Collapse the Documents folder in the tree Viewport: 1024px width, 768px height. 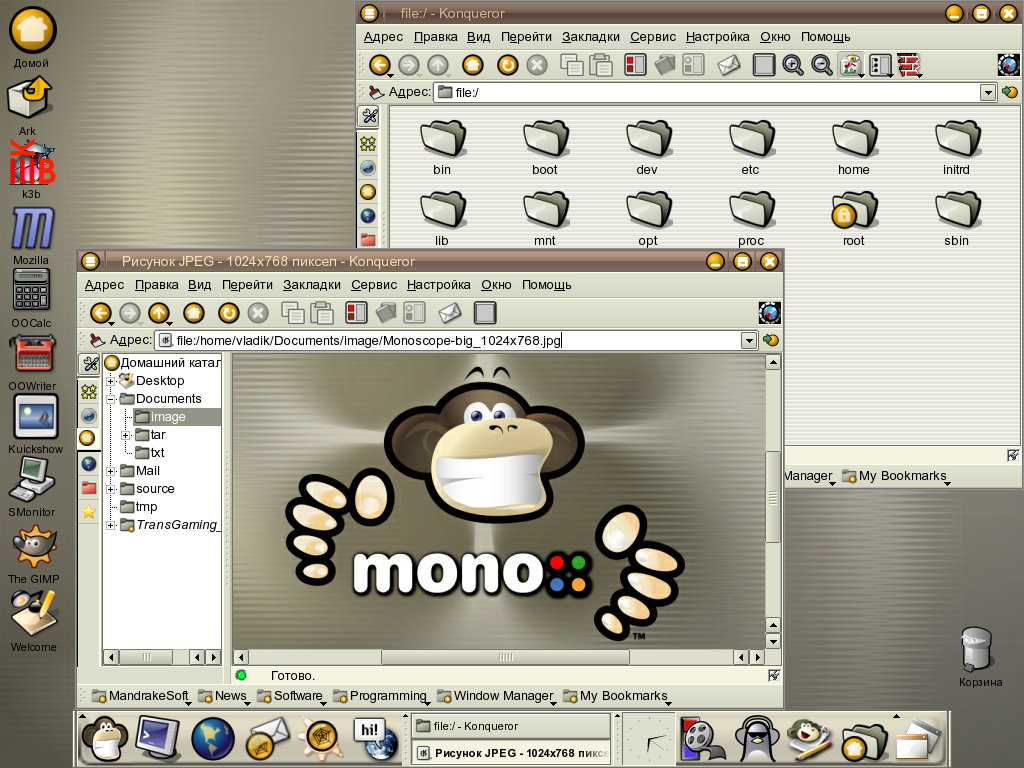[x=111, y=399]
